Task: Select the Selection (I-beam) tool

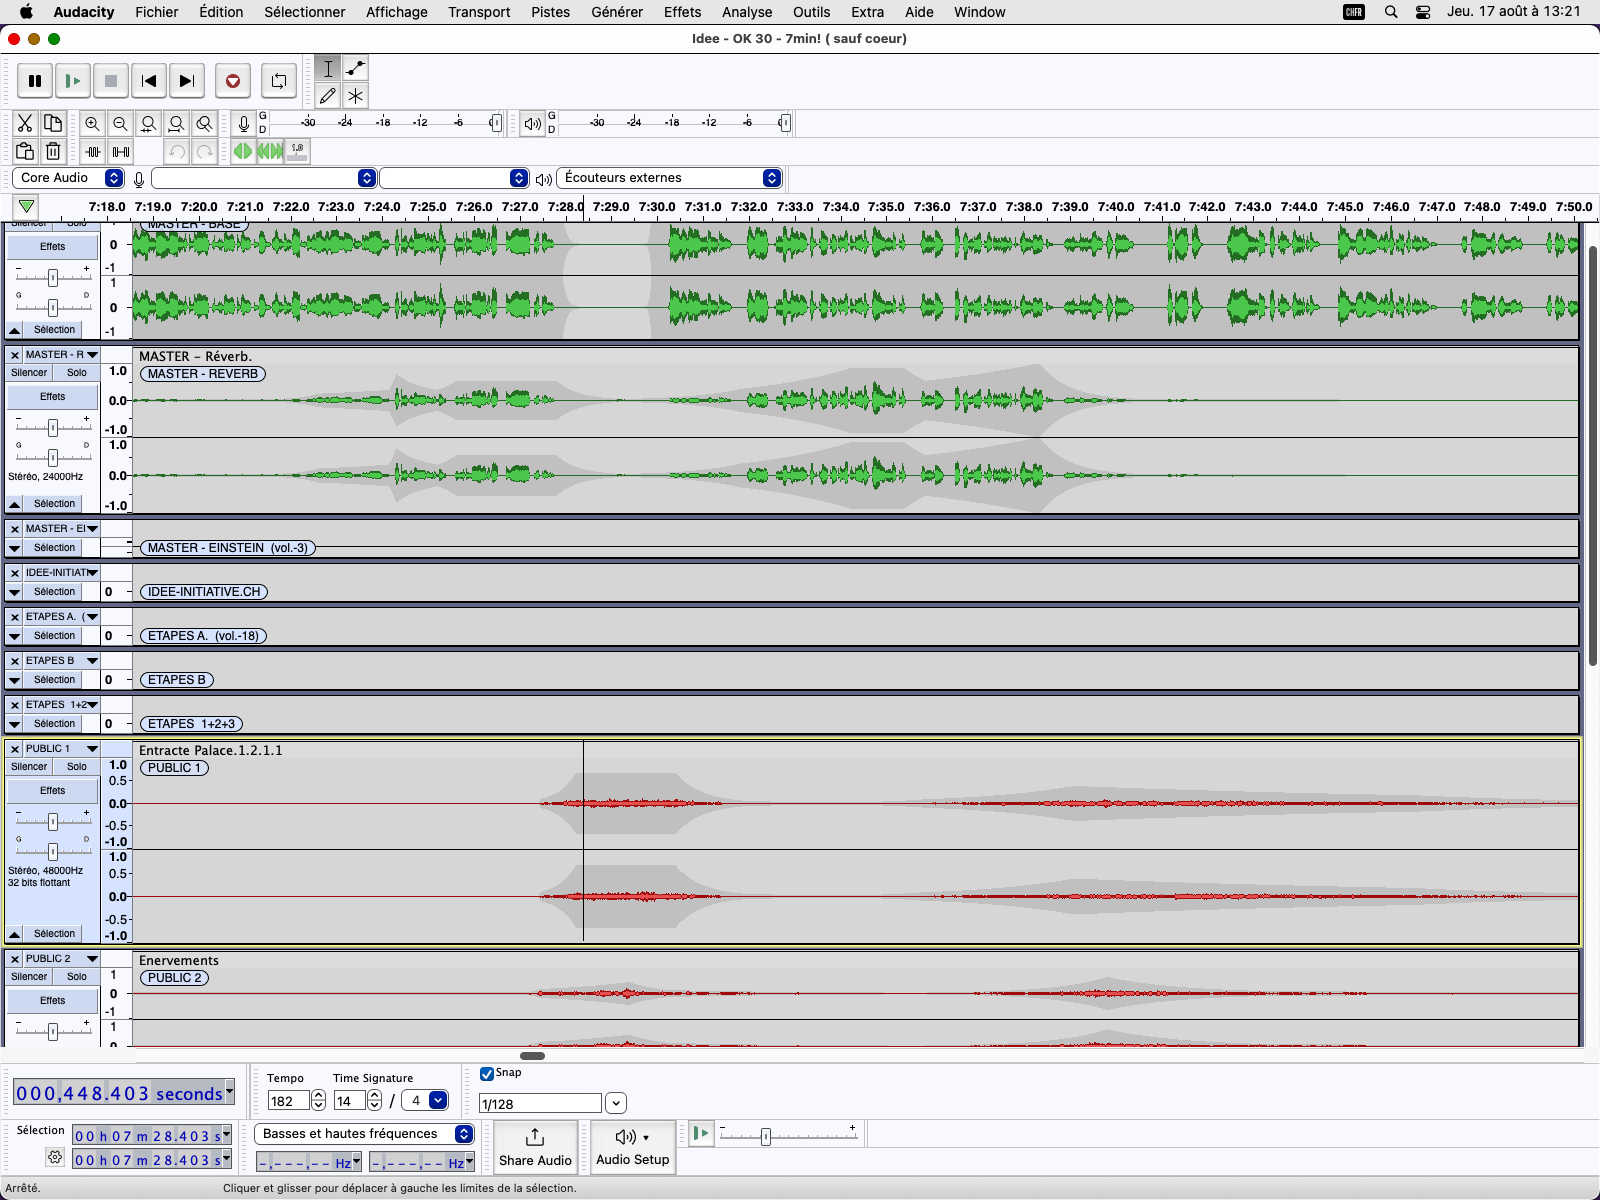Action: tap(328, 68)
